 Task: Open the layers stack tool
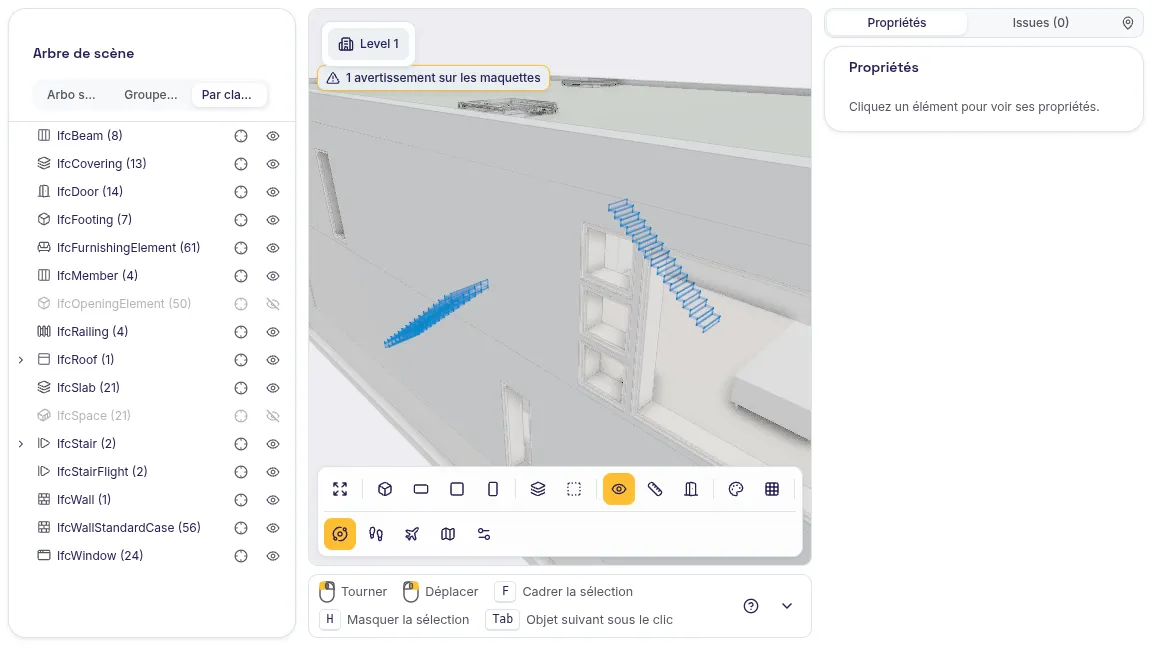[538, 489]
